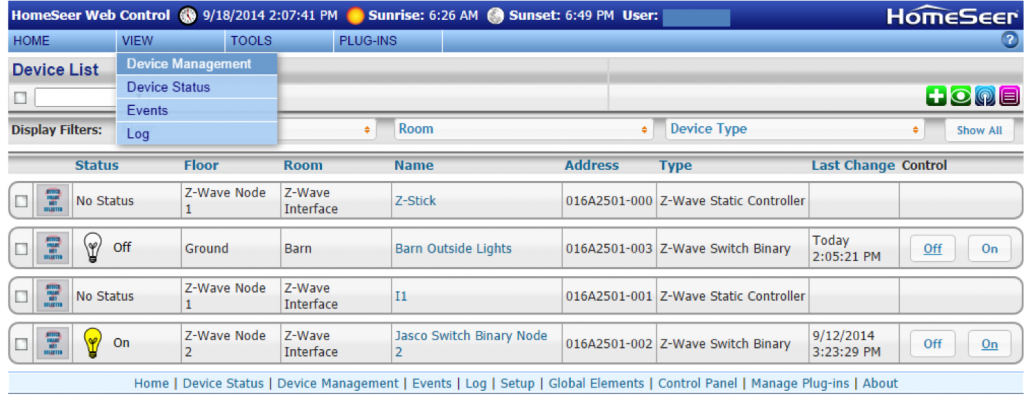Turn Barn Outside Lights Off
Image resolution: width=1024 pixels, height=402 pixels.
pos(933,249)
